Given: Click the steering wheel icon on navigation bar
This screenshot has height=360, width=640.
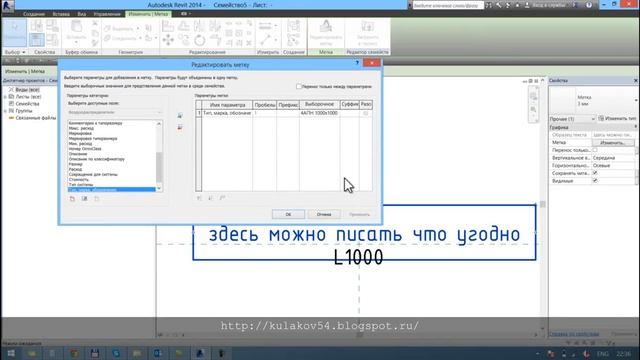Looking at the screenshot, I should (533, 96).
